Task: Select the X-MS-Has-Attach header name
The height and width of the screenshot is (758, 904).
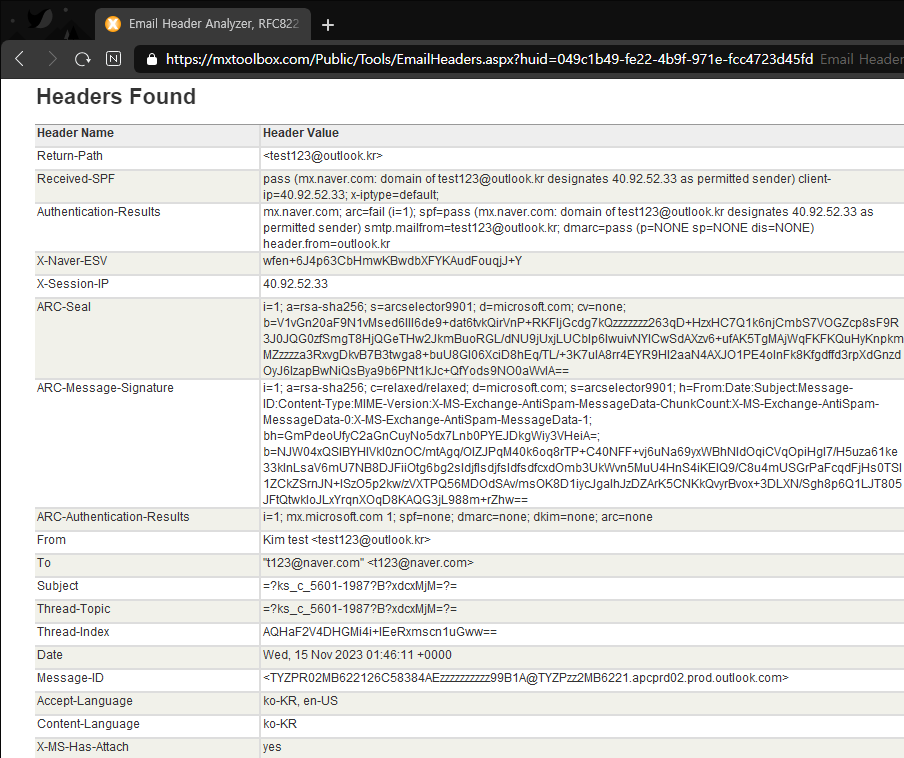Action: (83, 748)
